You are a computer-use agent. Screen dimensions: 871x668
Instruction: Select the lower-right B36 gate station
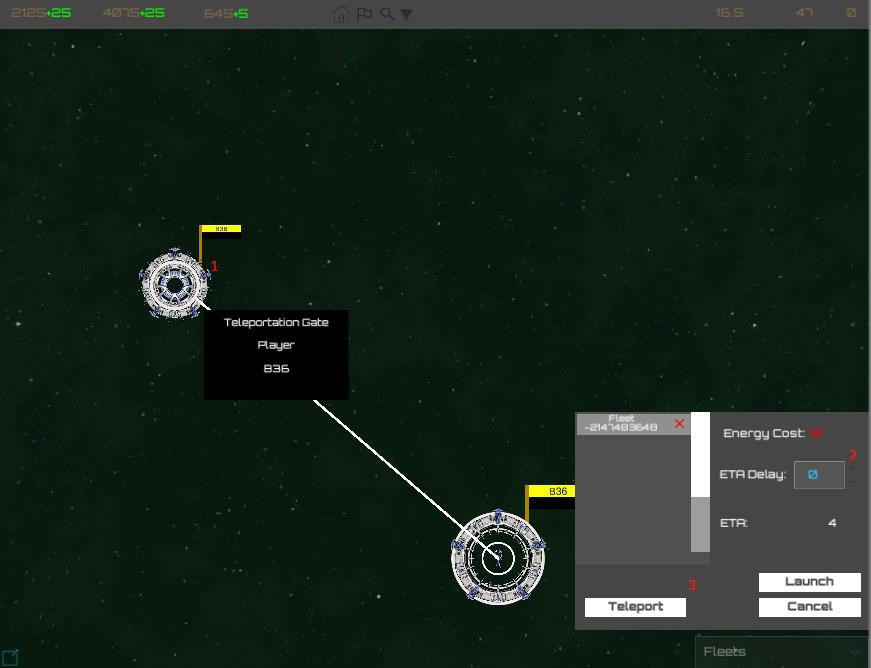[x=498, y=557]
